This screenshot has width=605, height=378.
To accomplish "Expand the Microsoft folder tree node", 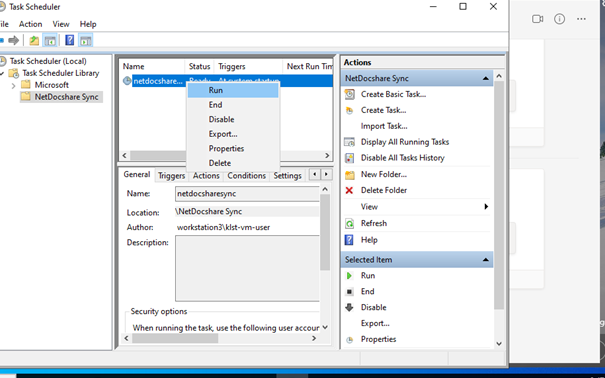I will [x=14, y=85].
